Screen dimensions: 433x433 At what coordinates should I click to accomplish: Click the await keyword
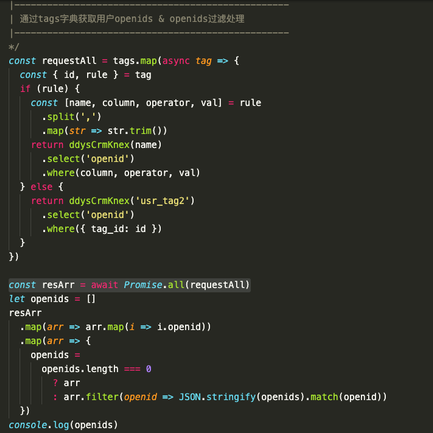pyautogui.click(x=104, y=285)
